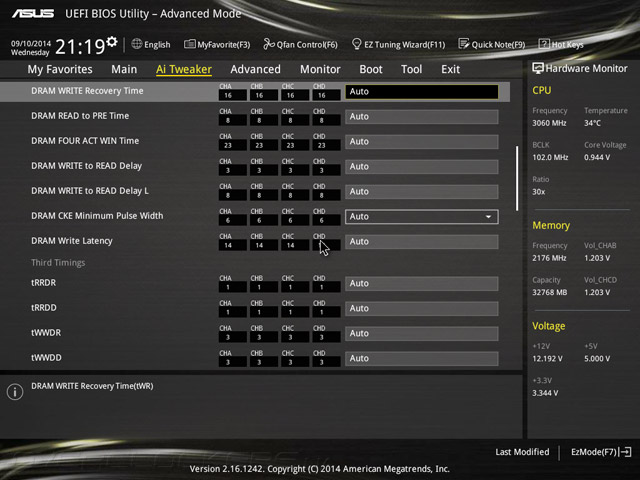Click DRAM WRITE Recovery Time Auto field

(422, 91)
